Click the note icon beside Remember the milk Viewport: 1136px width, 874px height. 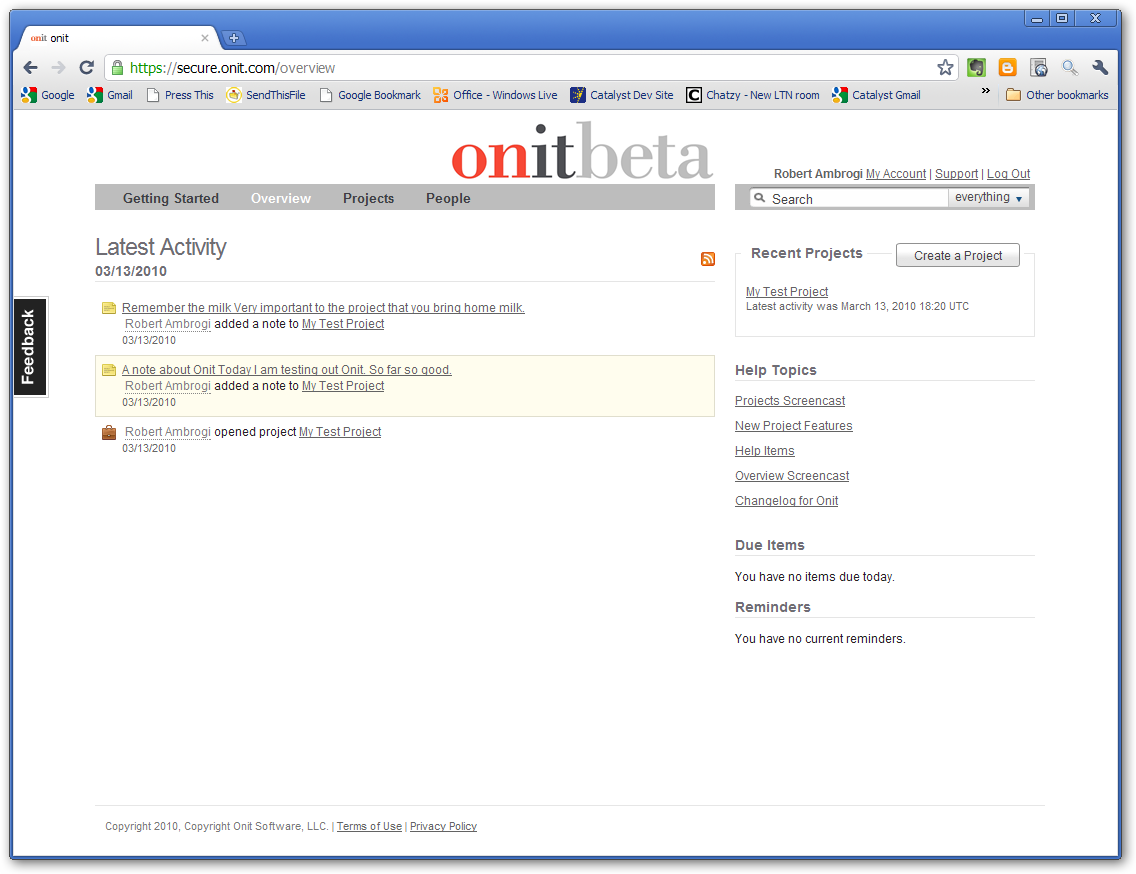[109, 308]
